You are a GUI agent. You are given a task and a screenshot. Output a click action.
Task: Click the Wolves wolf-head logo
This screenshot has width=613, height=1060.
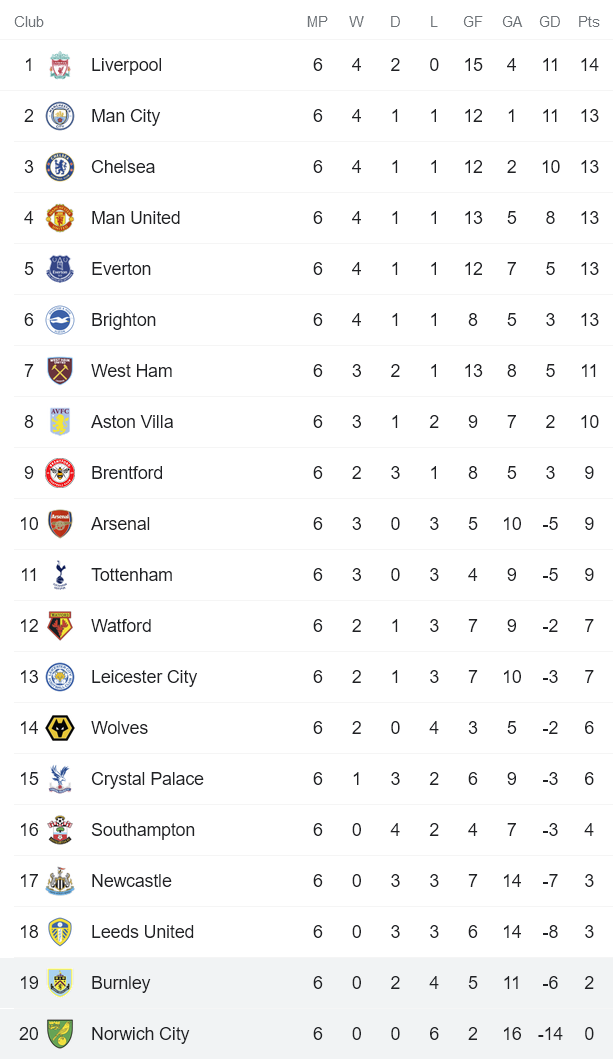point(60,728)
